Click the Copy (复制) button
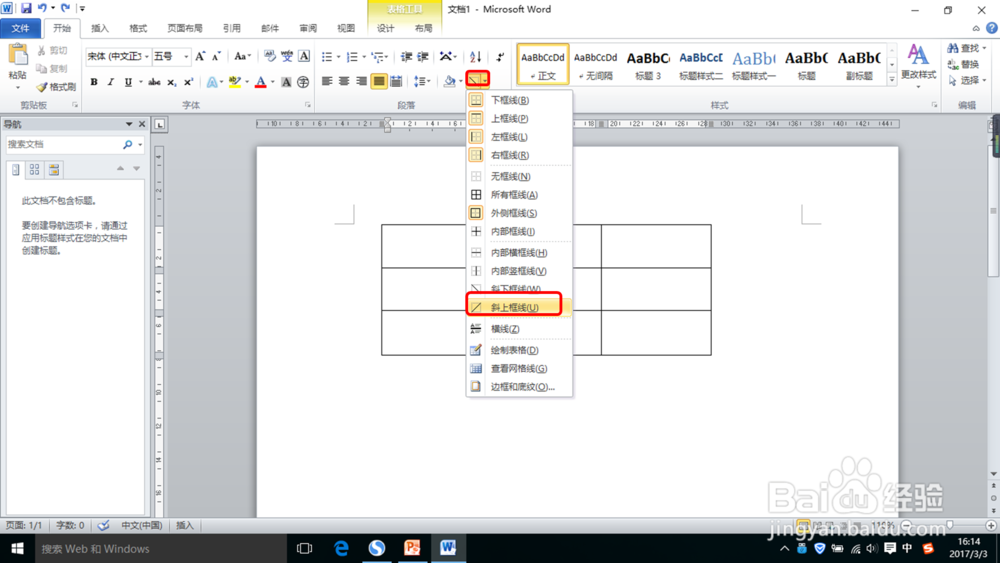 click(x=52, y=68)
